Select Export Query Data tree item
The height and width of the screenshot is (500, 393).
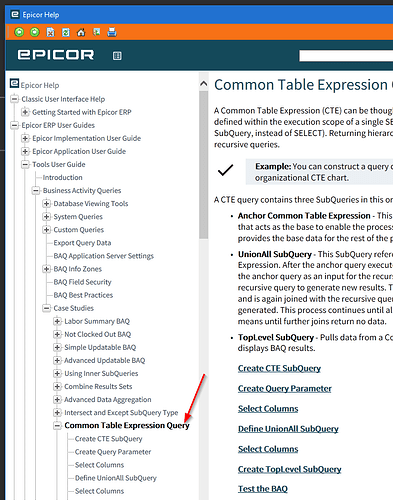(82, 243)
